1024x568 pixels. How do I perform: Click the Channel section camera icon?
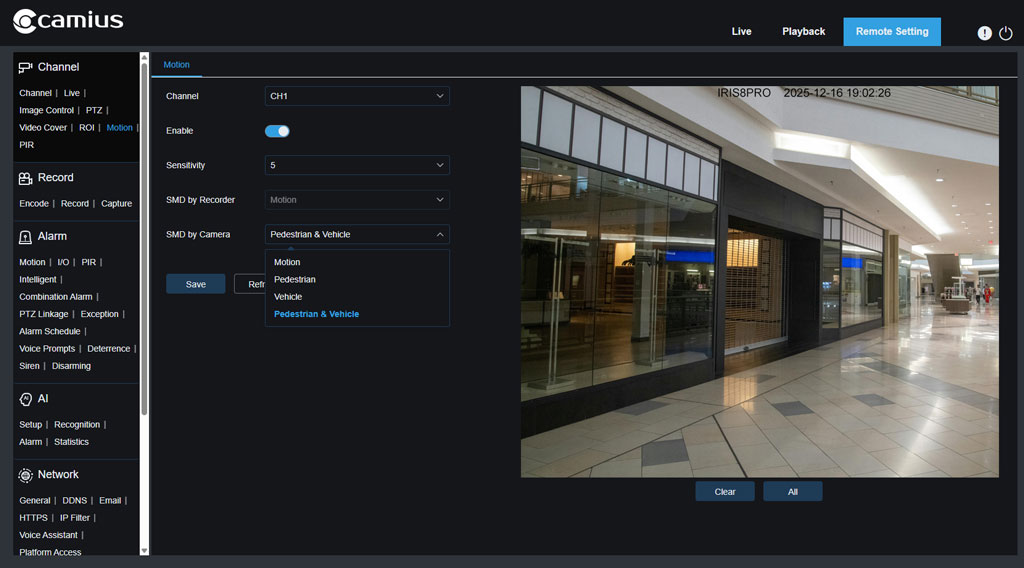(x=25, y=67)
